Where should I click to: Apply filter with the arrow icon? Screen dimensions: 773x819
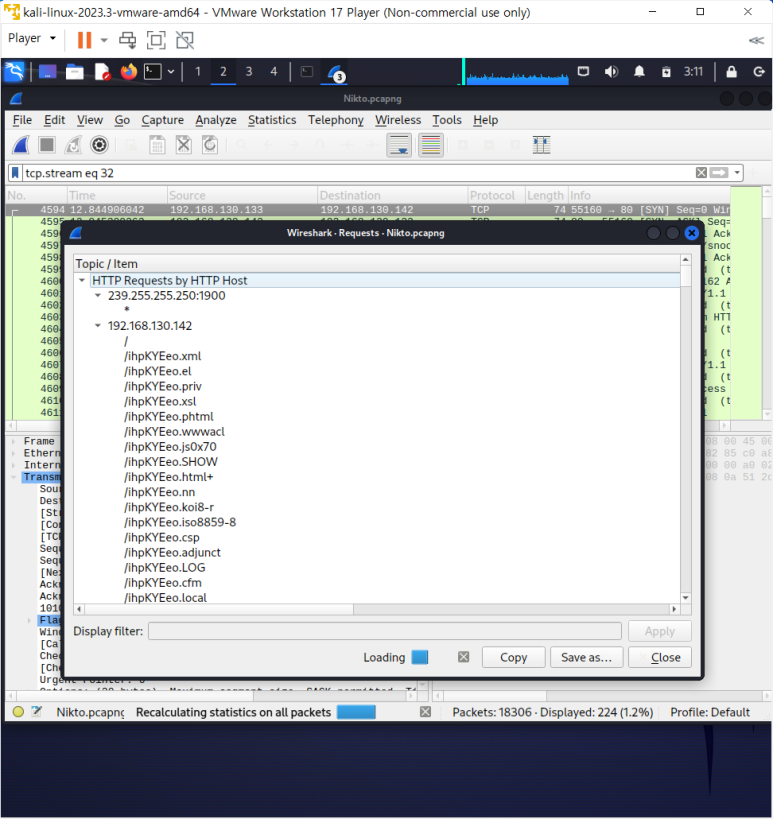(x=719, y=173)
